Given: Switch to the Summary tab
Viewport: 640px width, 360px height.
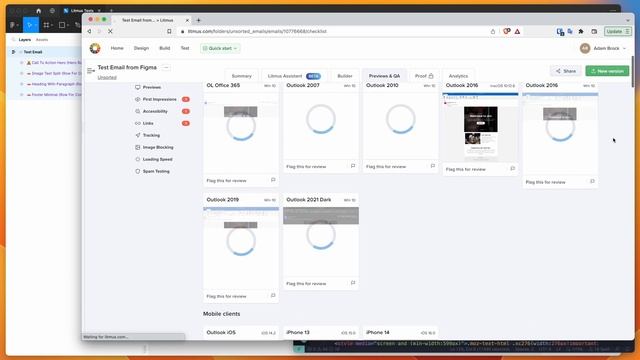Looking at the screenshot, I should (x=242, y=76).
